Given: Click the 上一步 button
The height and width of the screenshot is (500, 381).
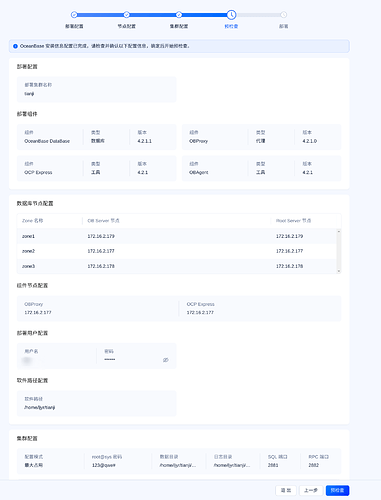Looking at the screenshot, I should [311, 490].
